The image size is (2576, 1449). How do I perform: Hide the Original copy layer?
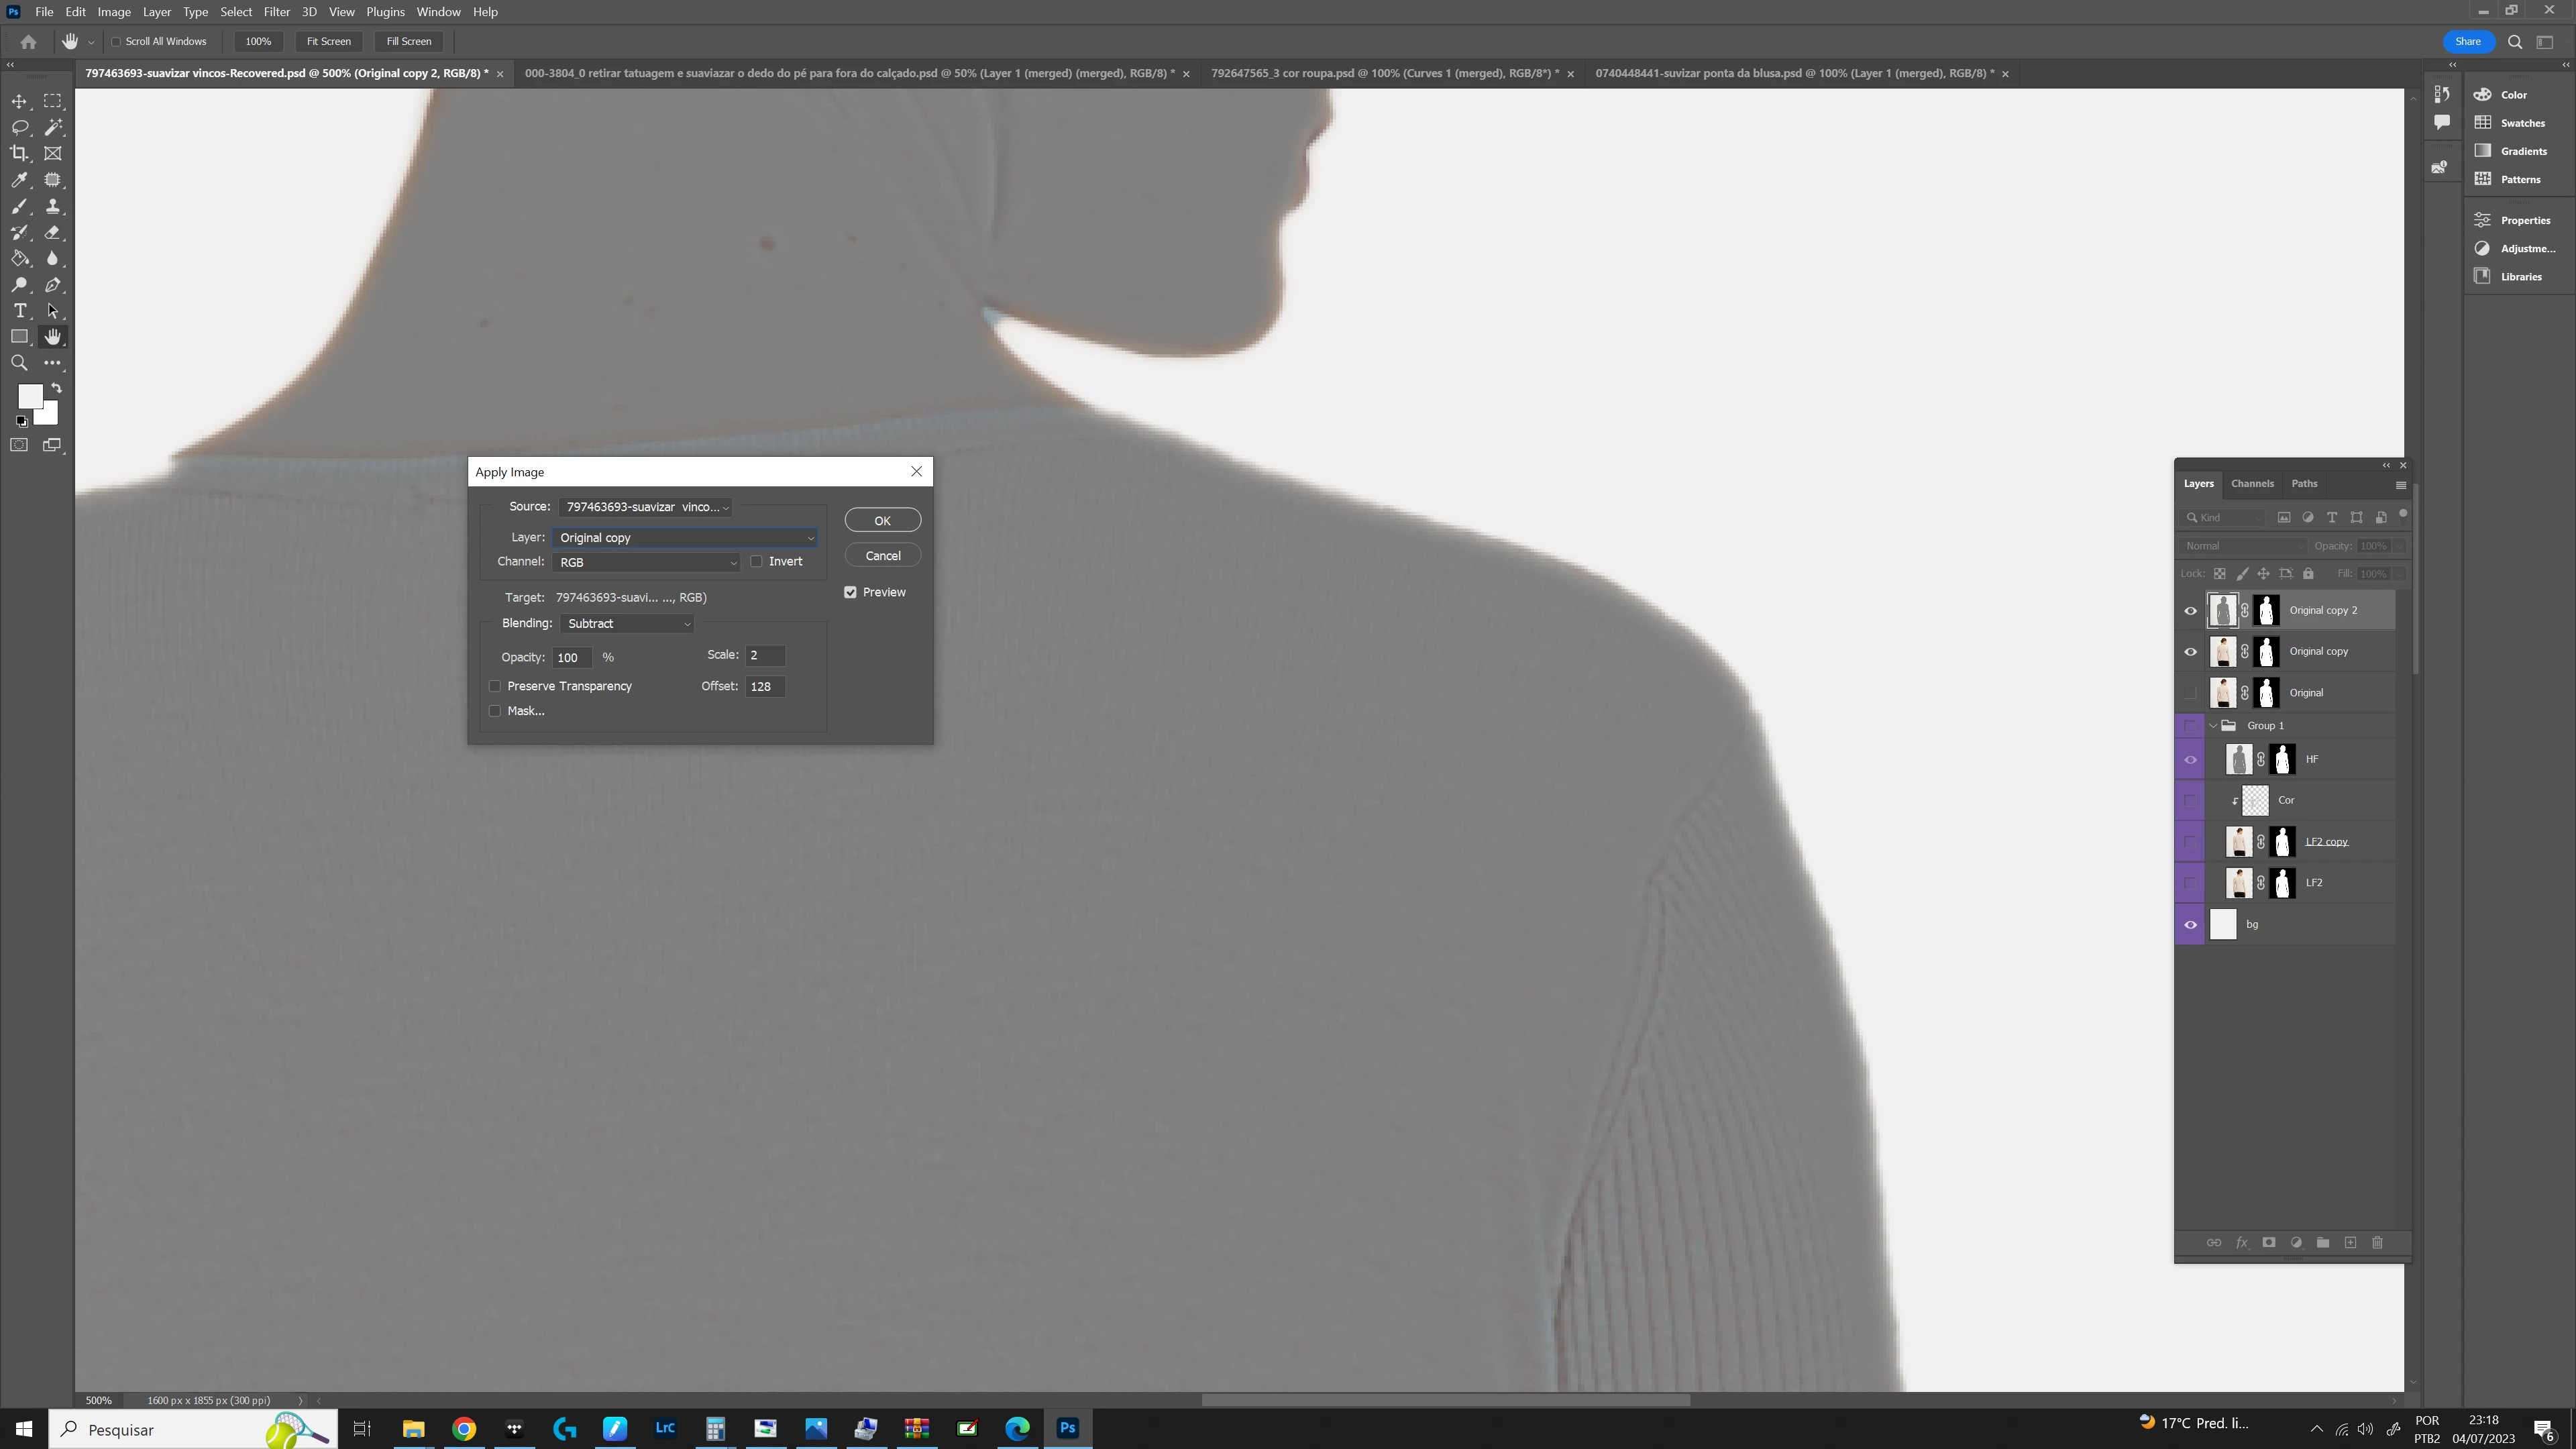pyautogui.click(x=2190, y=652)
